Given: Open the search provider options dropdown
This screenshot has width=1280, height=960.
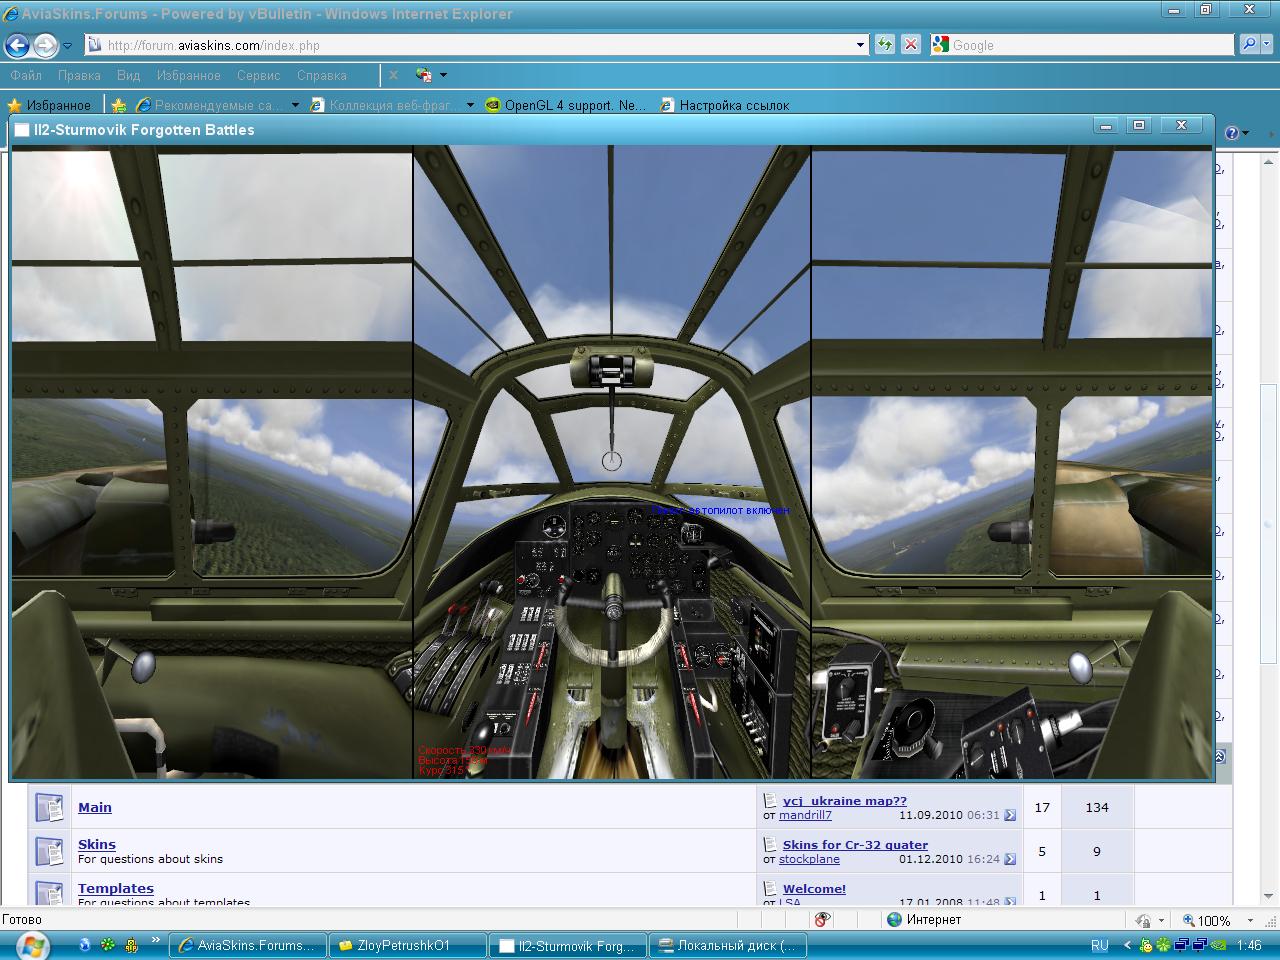Looking at the screenshot, I should coord(1268,45).
